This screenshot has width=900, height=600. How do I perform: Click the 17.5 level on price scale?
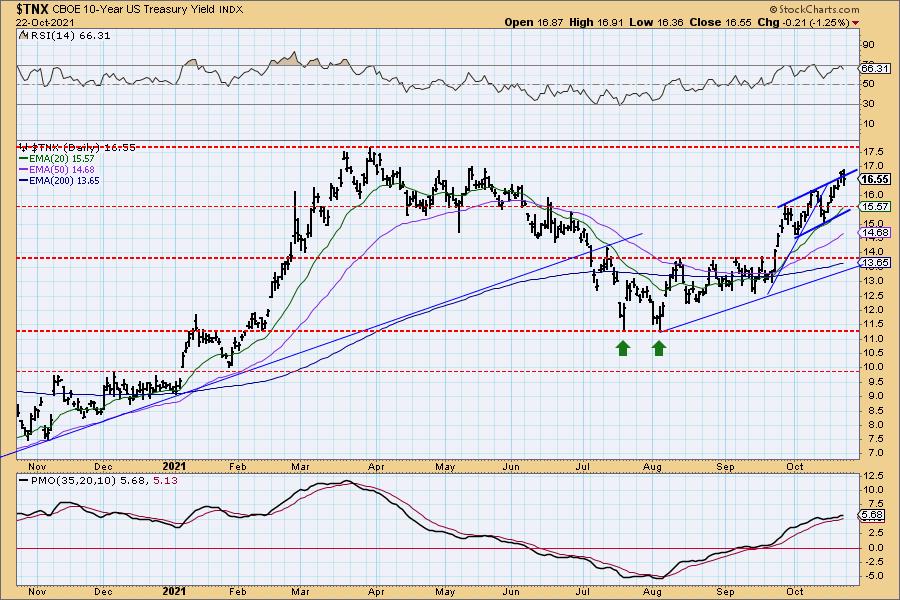[872, 152]
